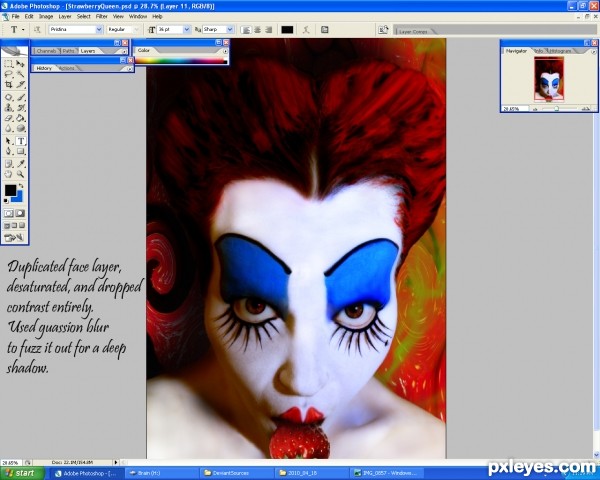The width and height of the screenshot is (600, 480).
Task: Open the History palette options menu arrow
Action: pos(130,69)
